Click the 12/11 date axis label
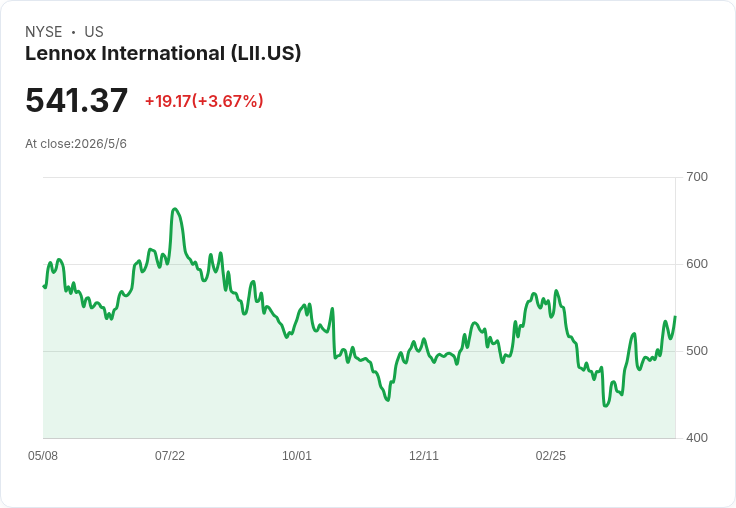The width and height of the screenshot is (736, 508). pyautogui.click(x=424, y=456)
